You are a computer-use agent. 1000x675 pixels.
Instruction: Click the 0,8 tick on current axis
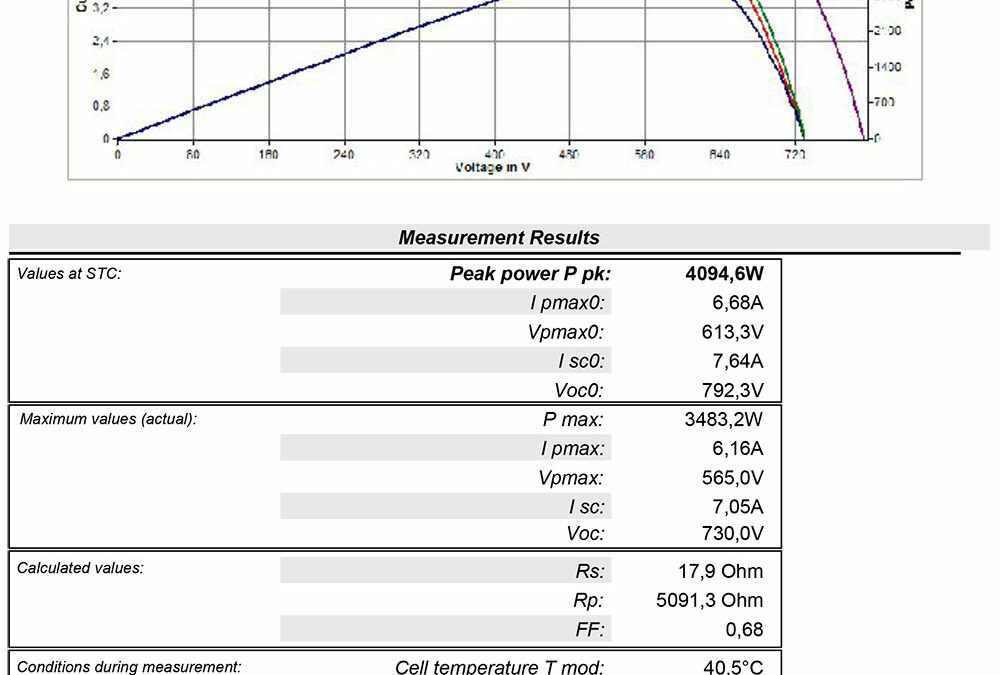tap(101, 105)
